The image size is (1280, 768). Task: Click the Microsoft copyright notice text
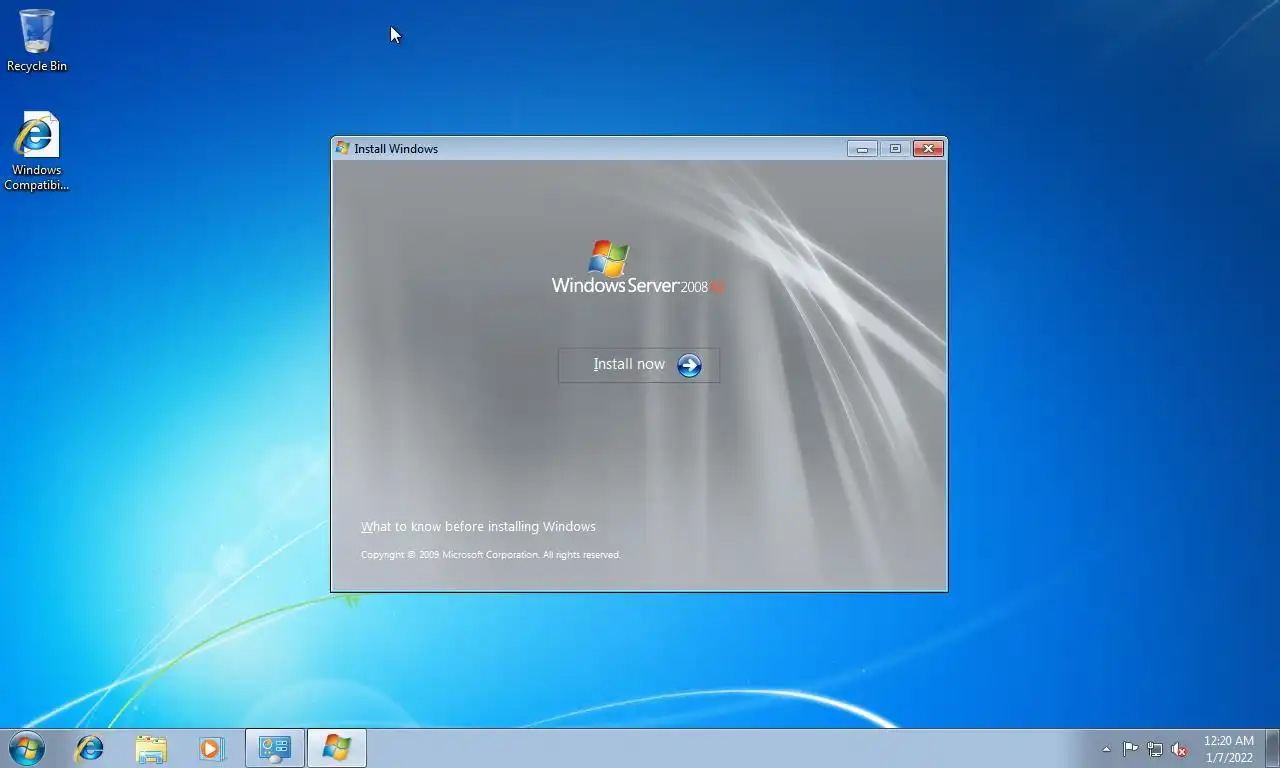point(491,555)
